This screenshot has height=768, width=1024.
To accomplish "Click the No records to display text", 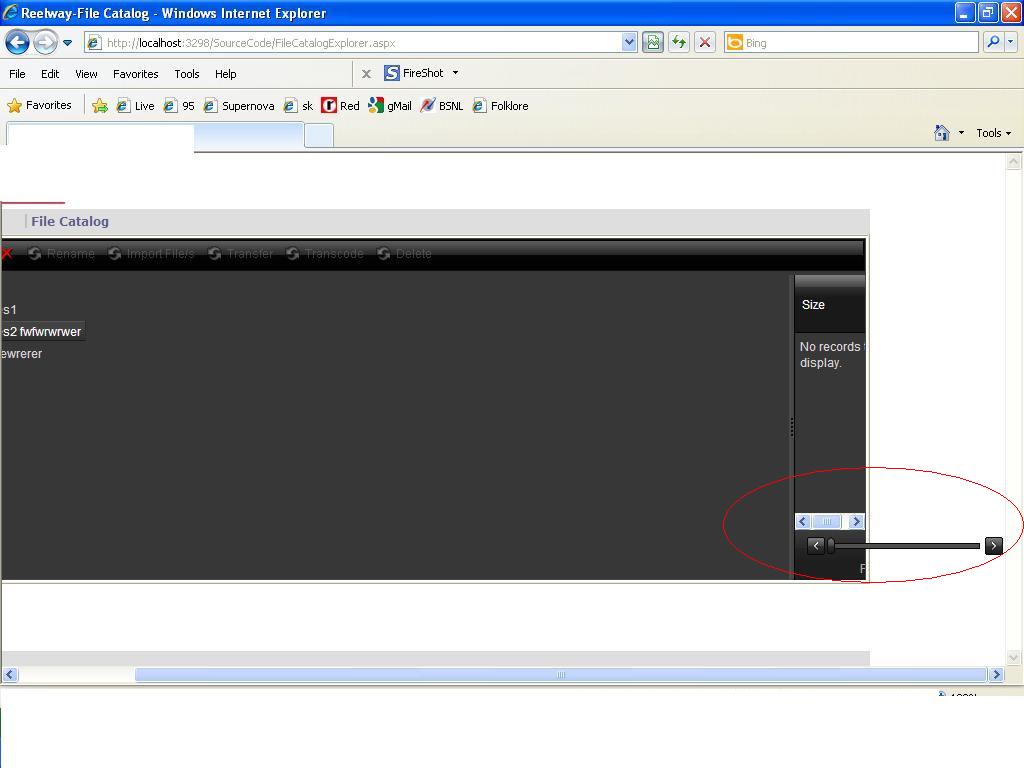I will pyautogui.click(x=832, y=355).
